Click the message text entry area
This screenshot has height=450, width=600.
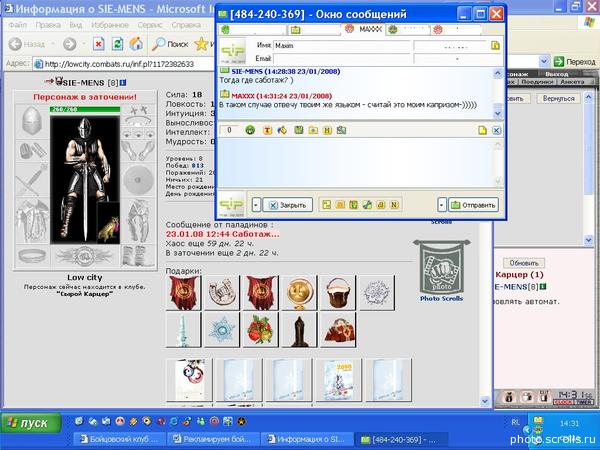[356, 163]
